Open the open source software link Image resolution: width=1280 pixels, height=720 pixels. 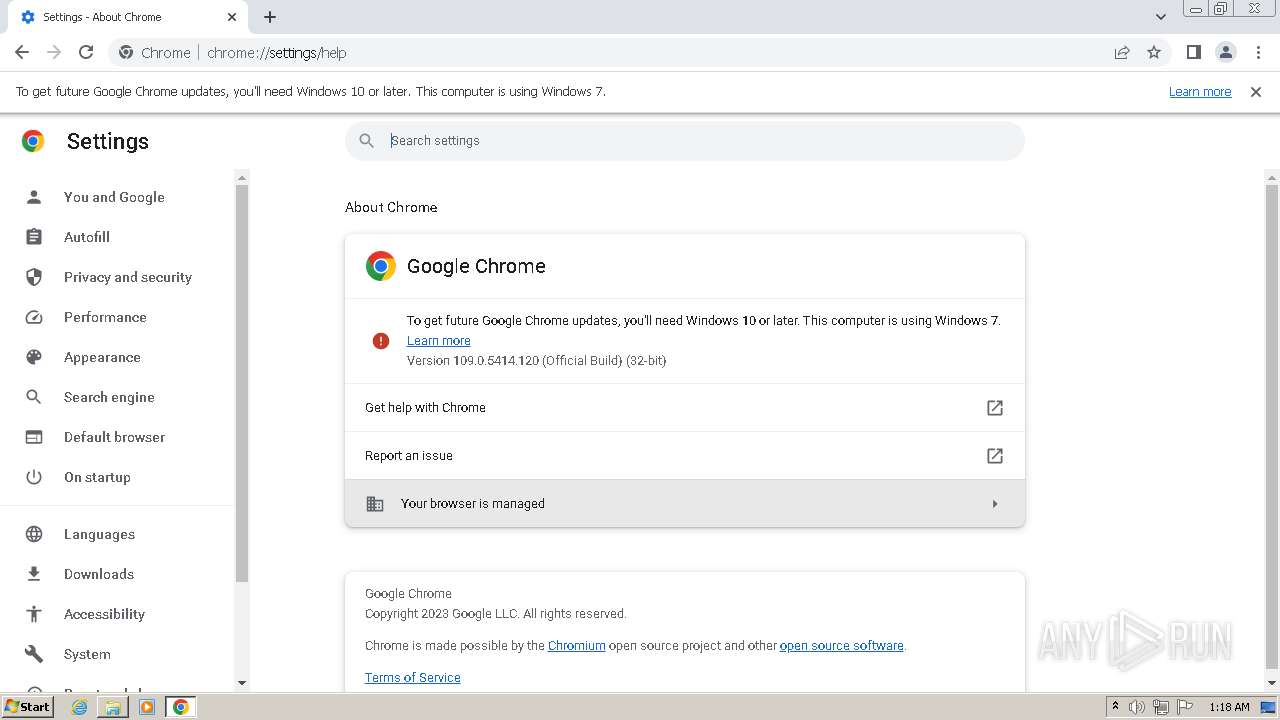[841, 646]
